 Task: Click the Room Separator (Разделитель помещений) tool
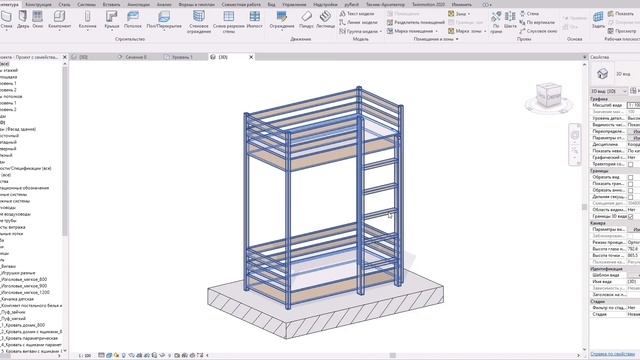(416, 22)
